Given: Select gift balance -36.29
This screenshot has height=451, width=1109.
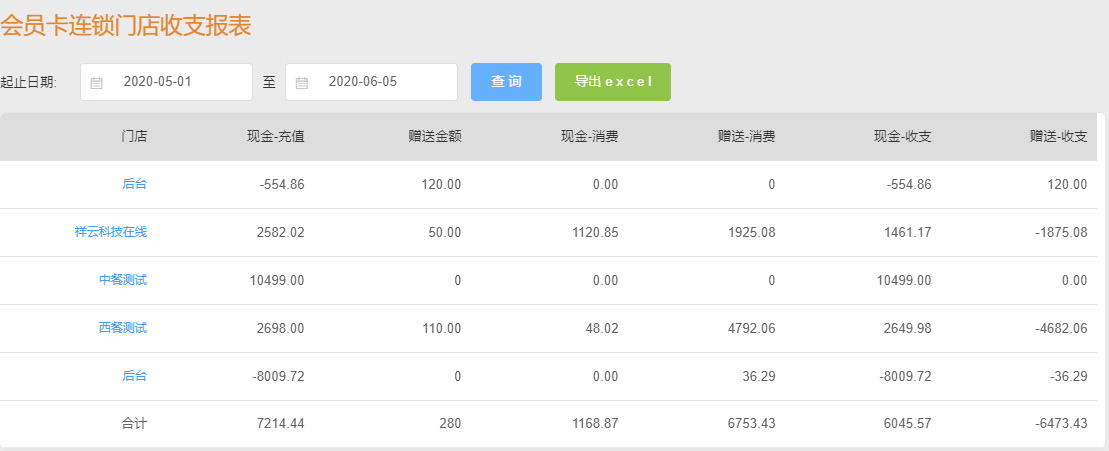Looking at the screenshot, I should tap(1070, 376).
